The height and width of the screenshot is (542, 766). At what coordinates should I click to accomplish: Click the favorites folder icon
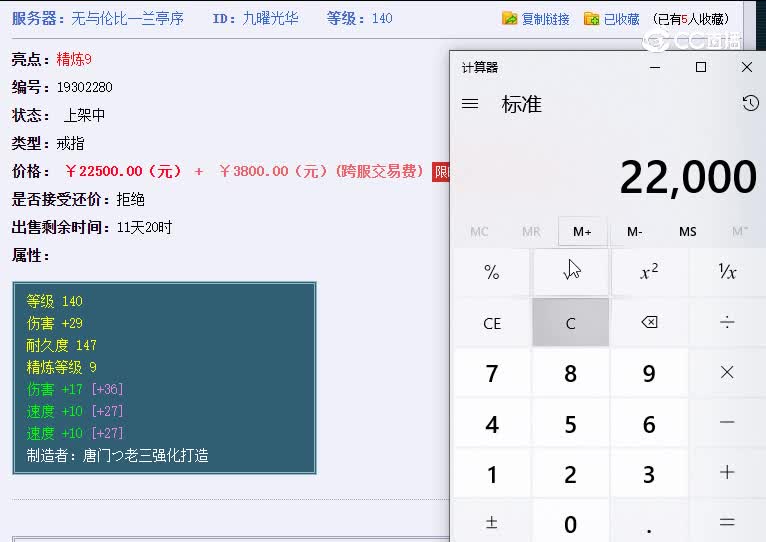tap(591, 19)
